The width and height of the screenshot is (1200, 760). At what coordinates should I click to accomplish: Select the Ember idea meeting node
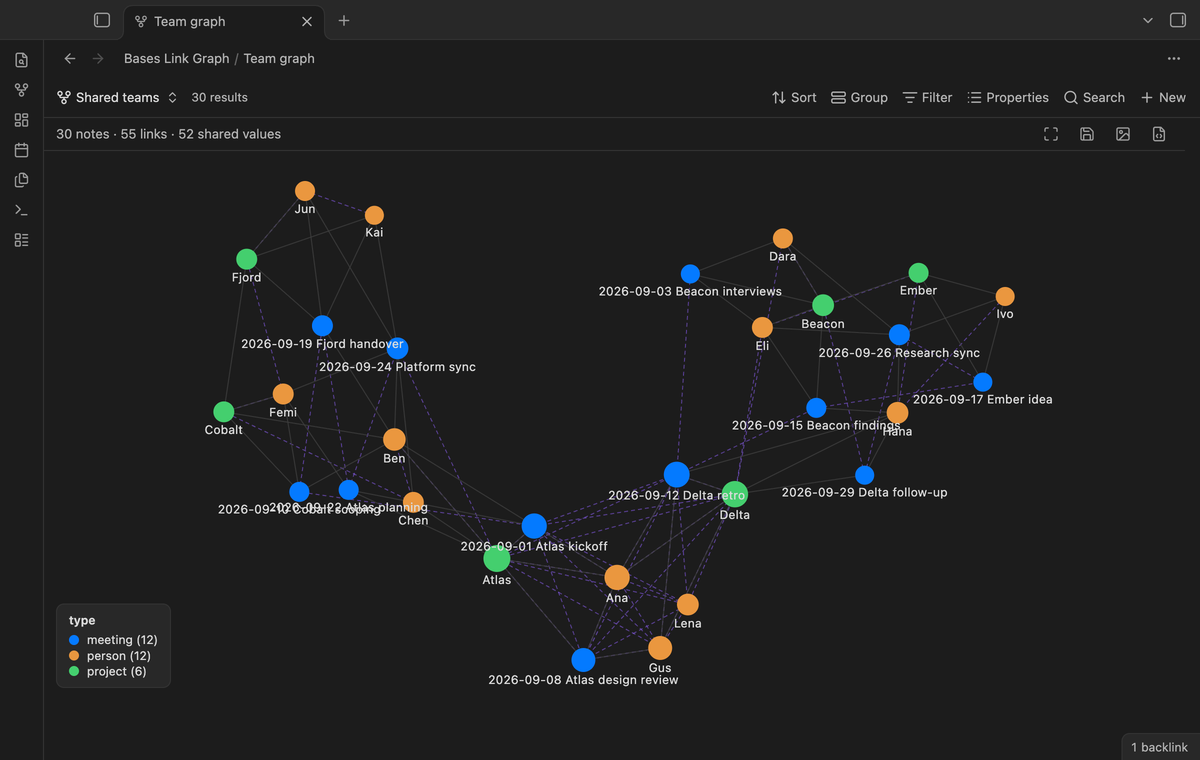(983, 382)
